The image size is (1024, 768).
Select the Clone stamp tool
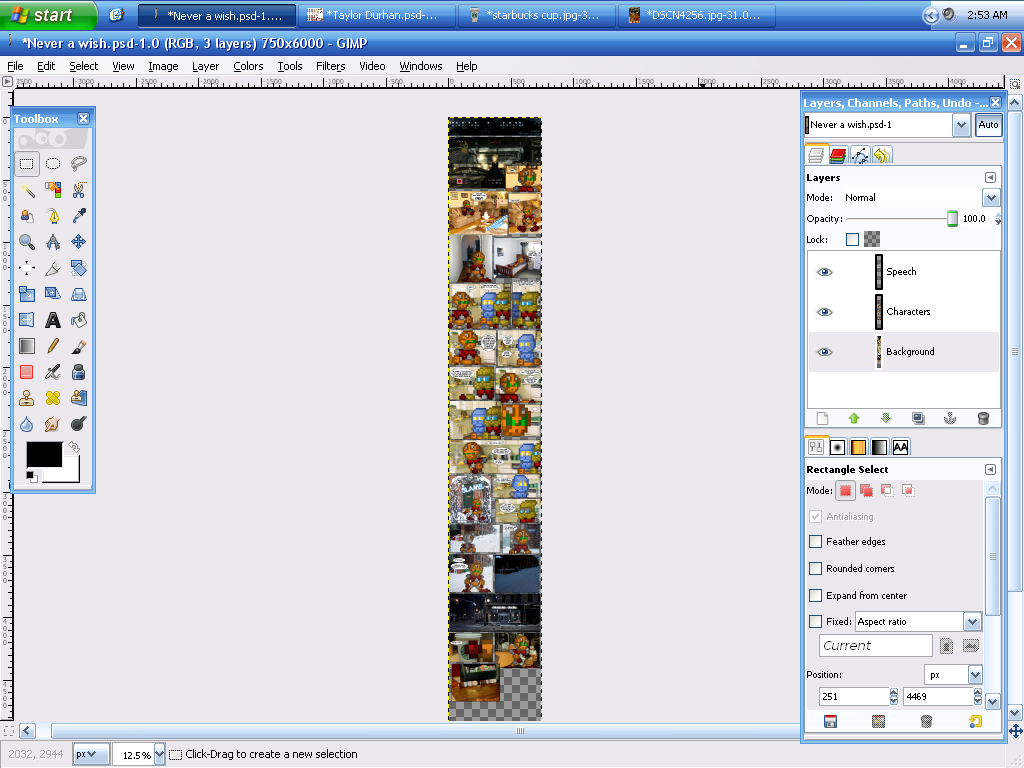(27, 398)
